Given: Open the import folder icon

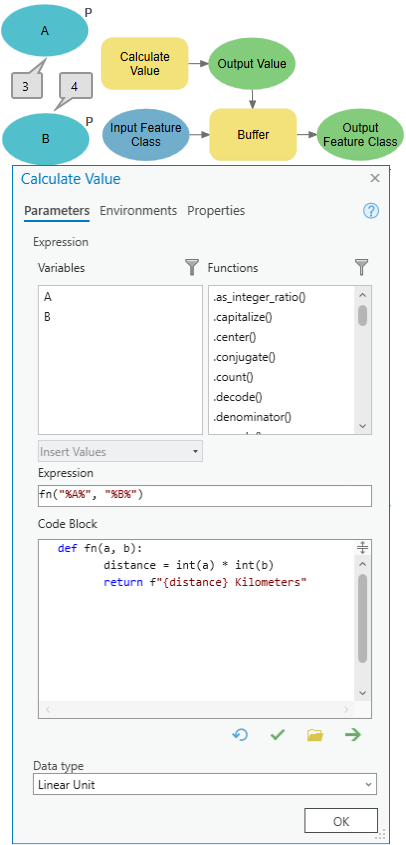Looking at the screenshot, I should tap(315, 735).
